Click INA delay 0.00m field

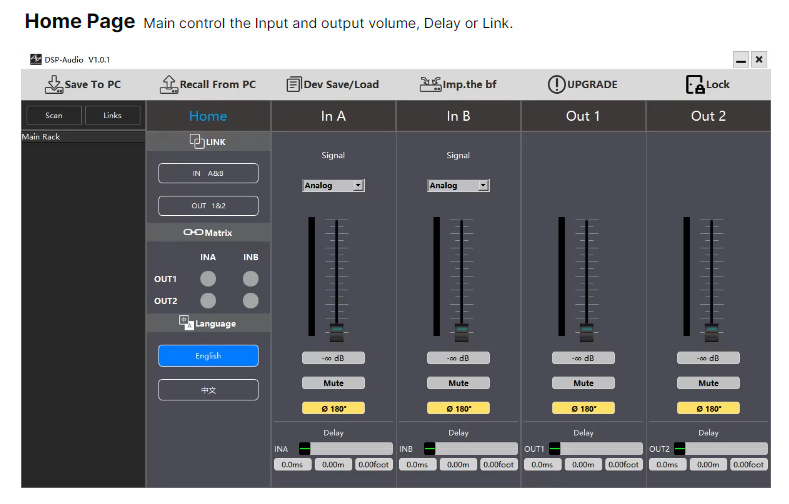[x=333, y=464]
